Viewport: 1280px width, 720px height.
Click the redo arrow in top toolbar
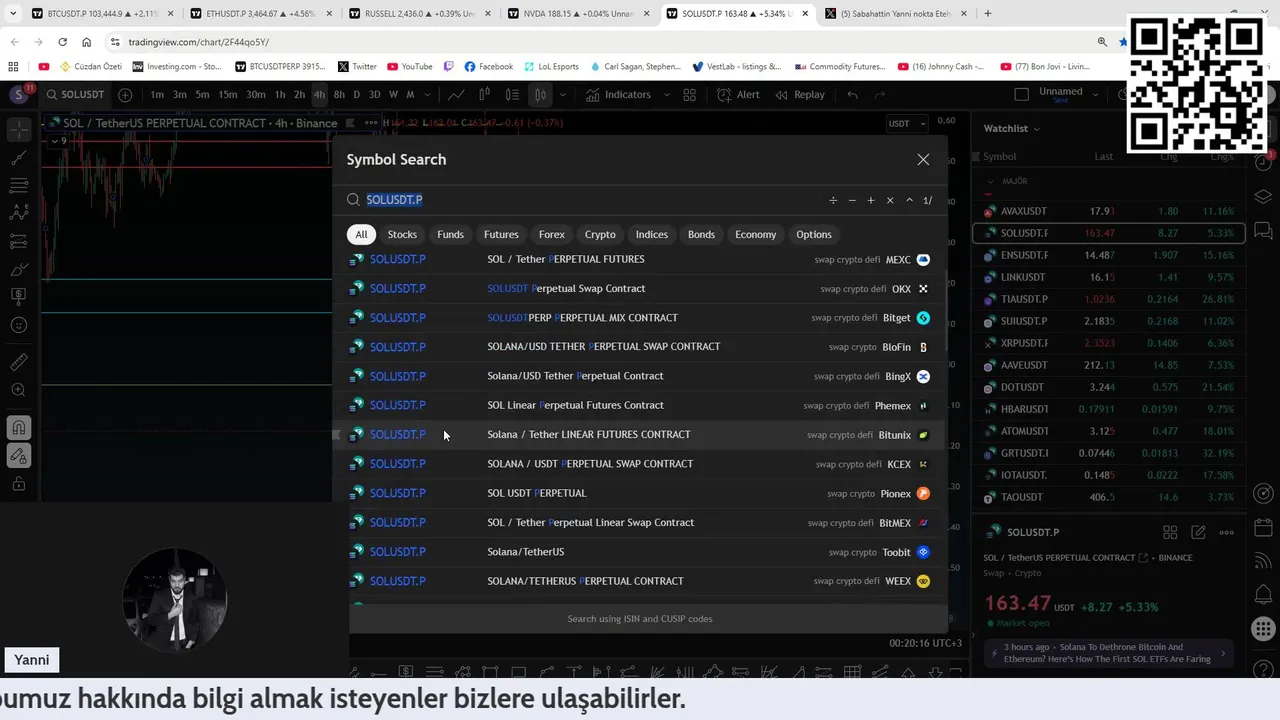click(x=880, y=95)
